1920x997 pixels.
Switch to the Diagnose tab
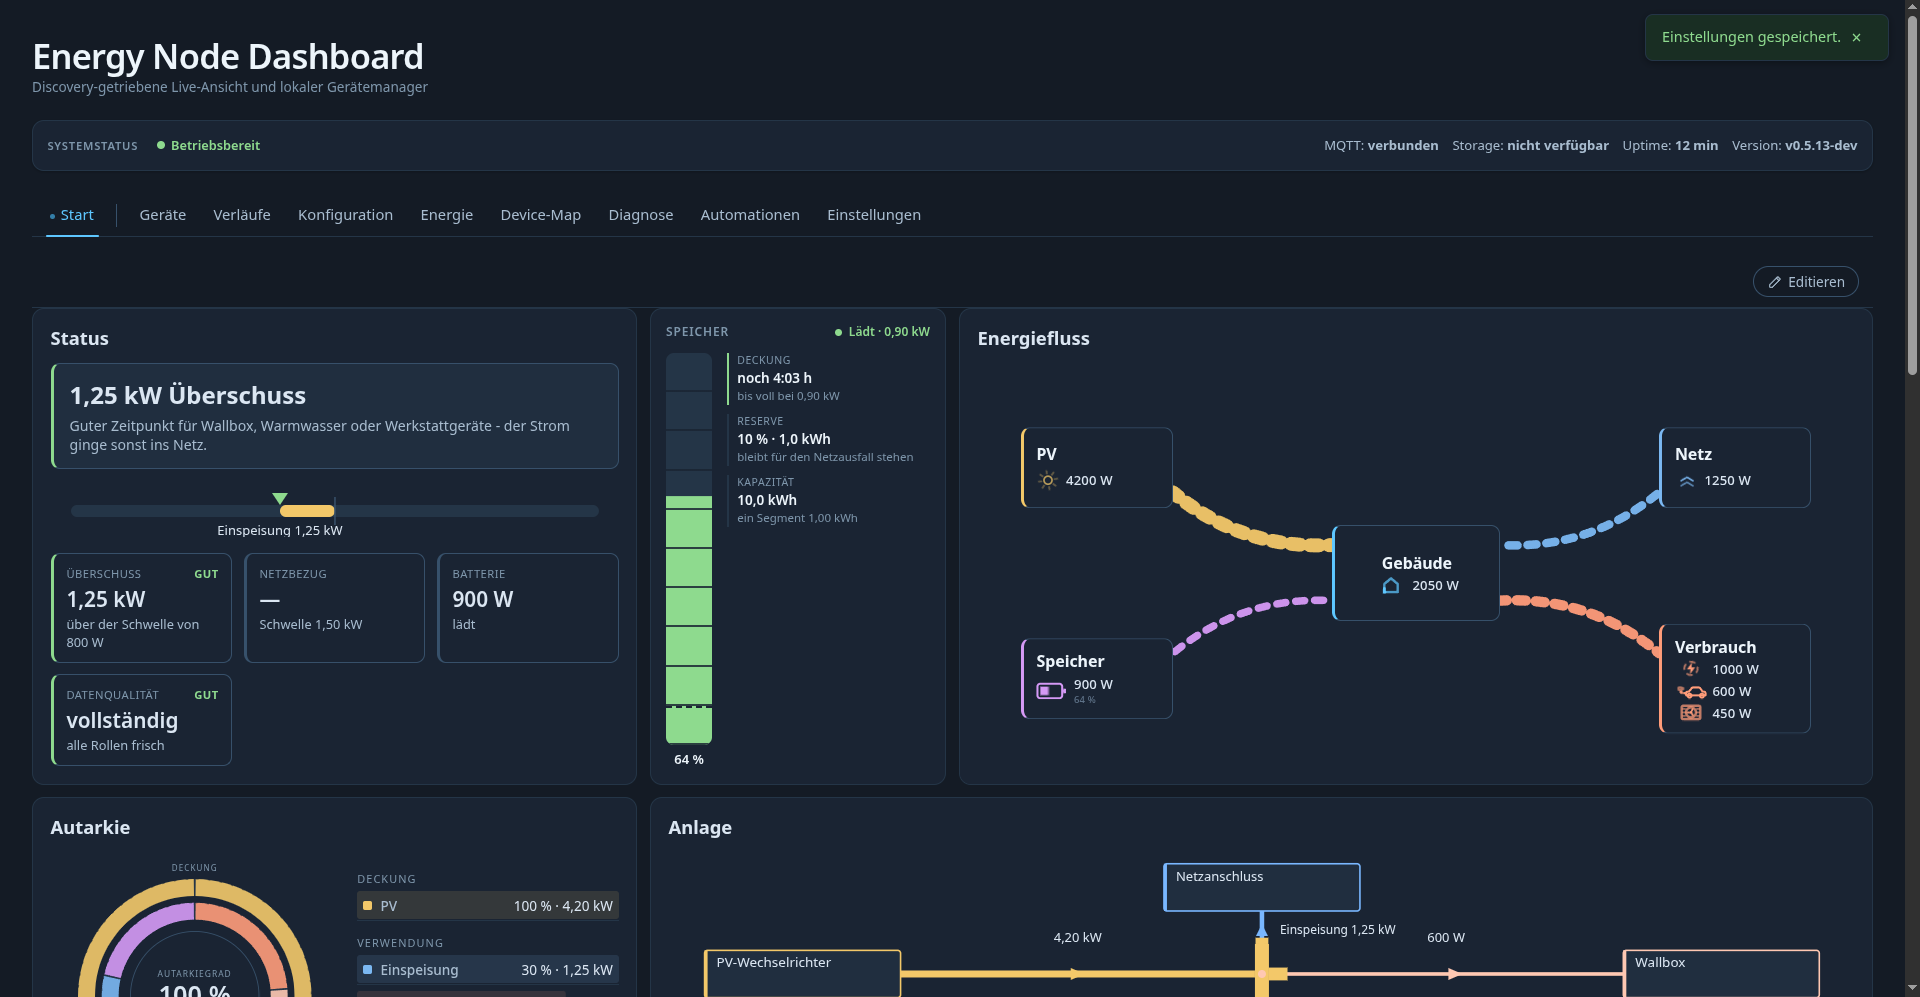click(x=641, y=215)
